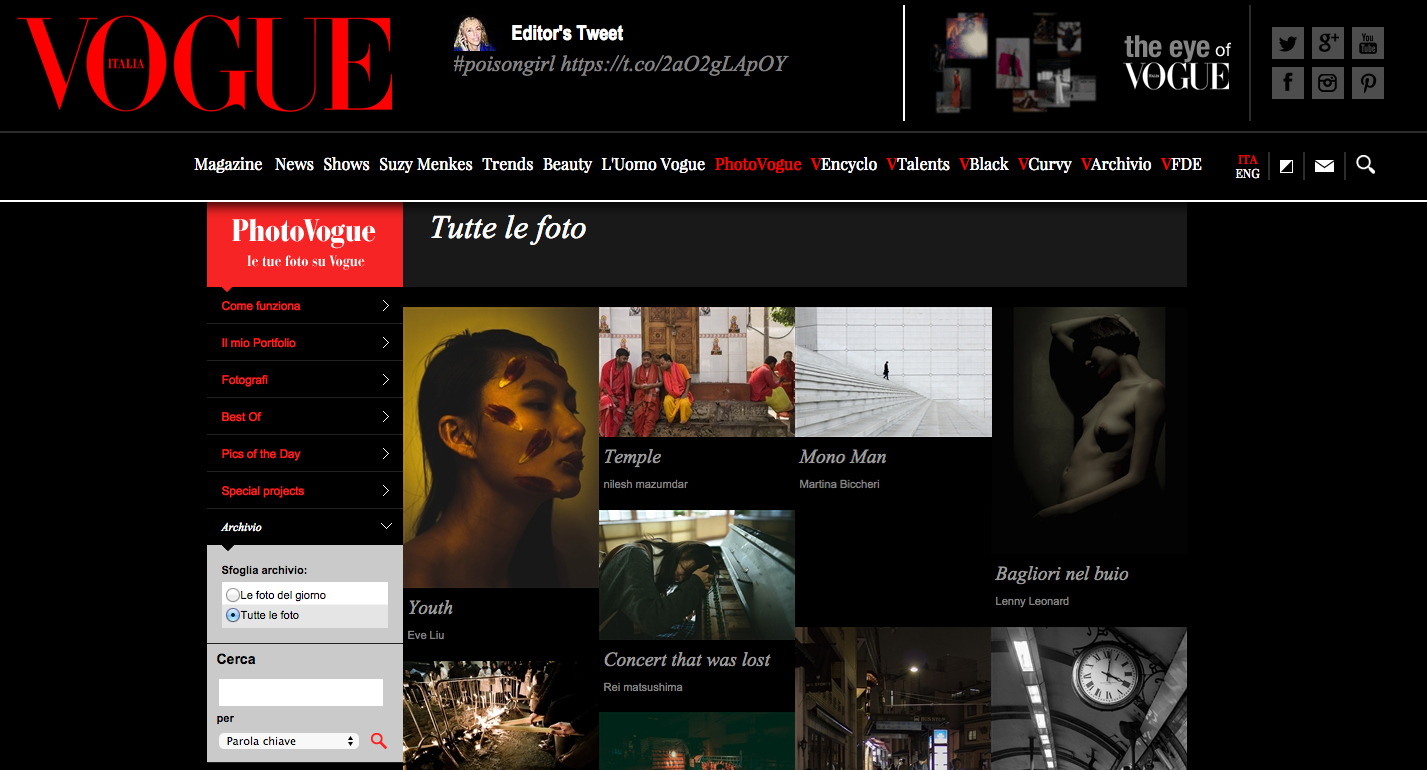Open the PhotoVogue menu item
Viewport: 1427px width, 770px height.
[x=758, y=164]
